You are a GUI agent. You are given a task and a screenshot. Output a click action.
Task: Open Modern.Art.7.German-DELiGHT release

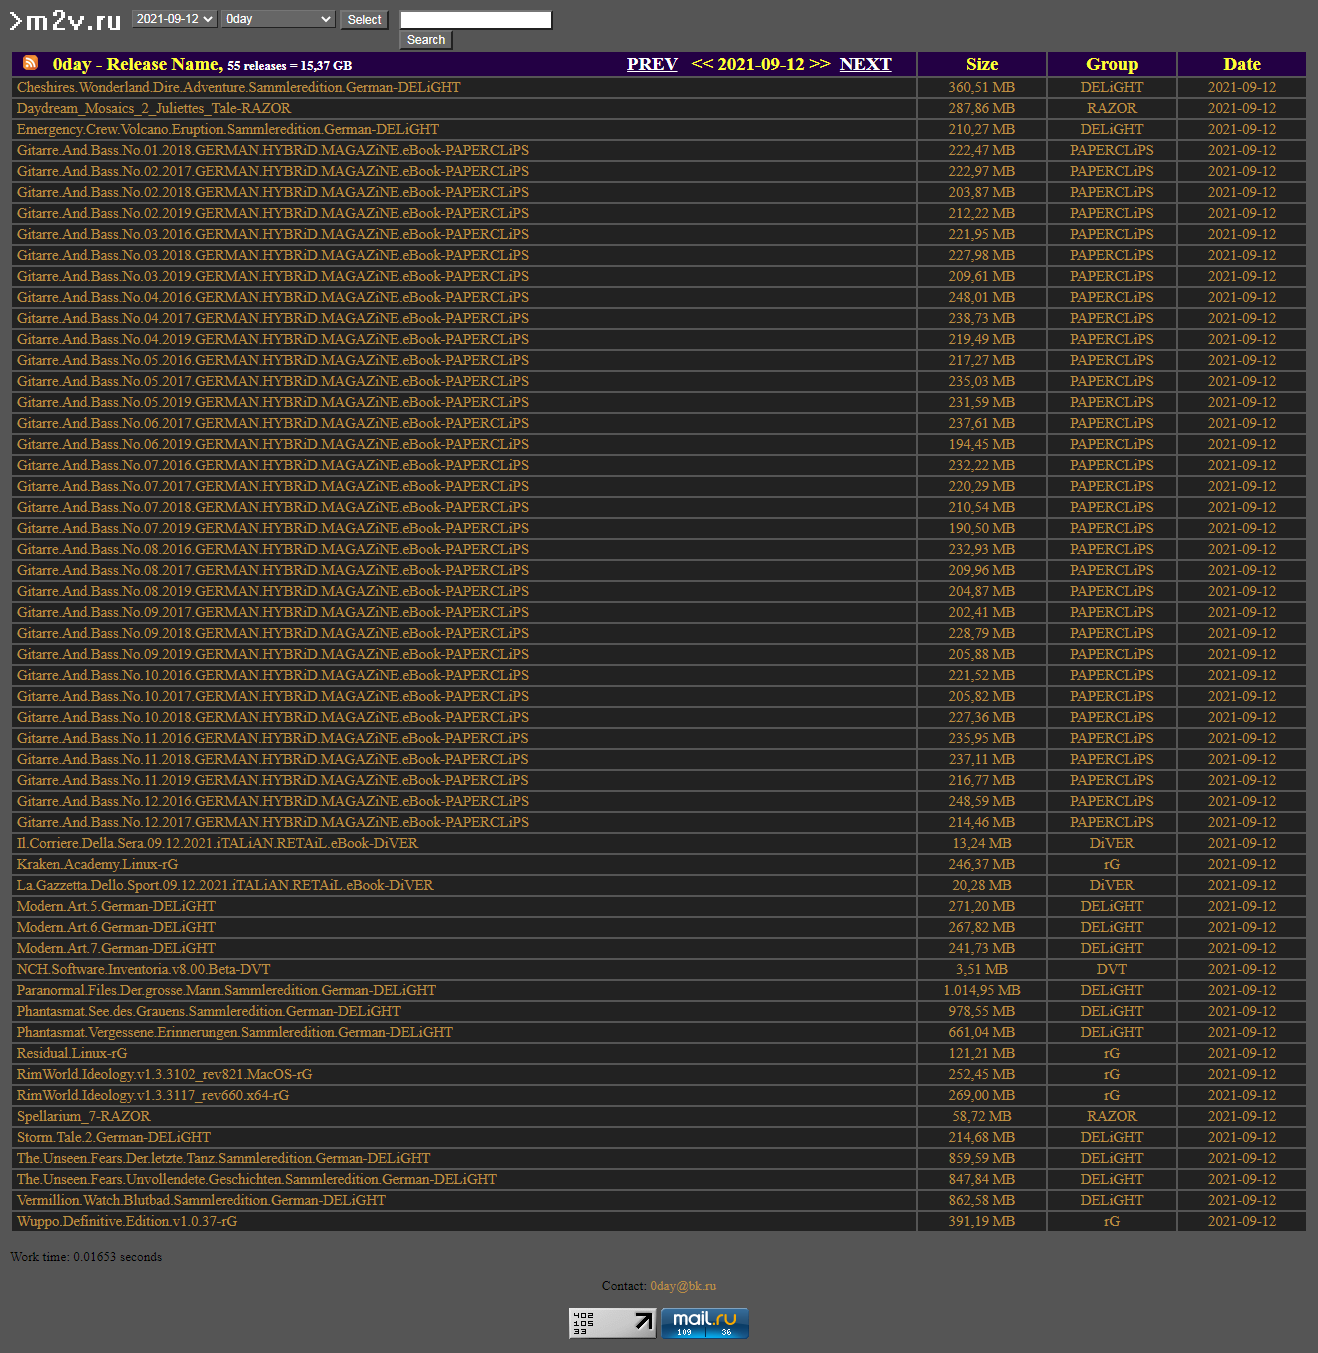pos(116,948)
